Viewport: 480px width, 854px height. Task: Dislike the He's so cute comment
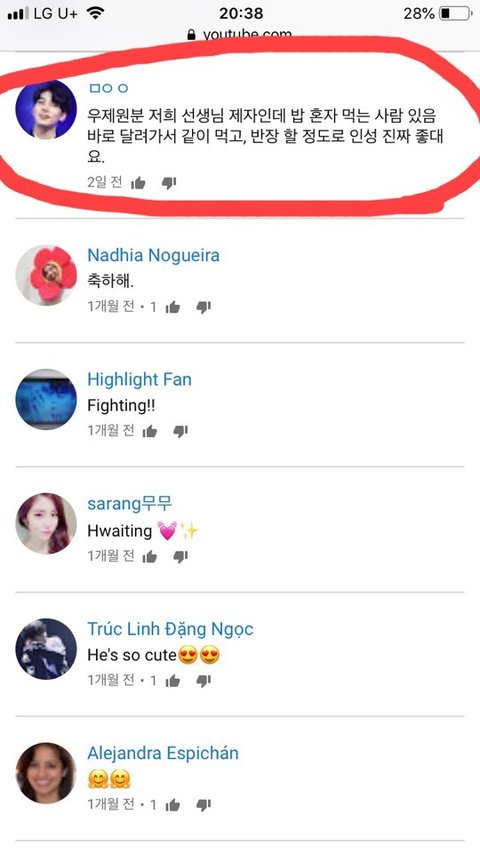(x=204, y=681)
